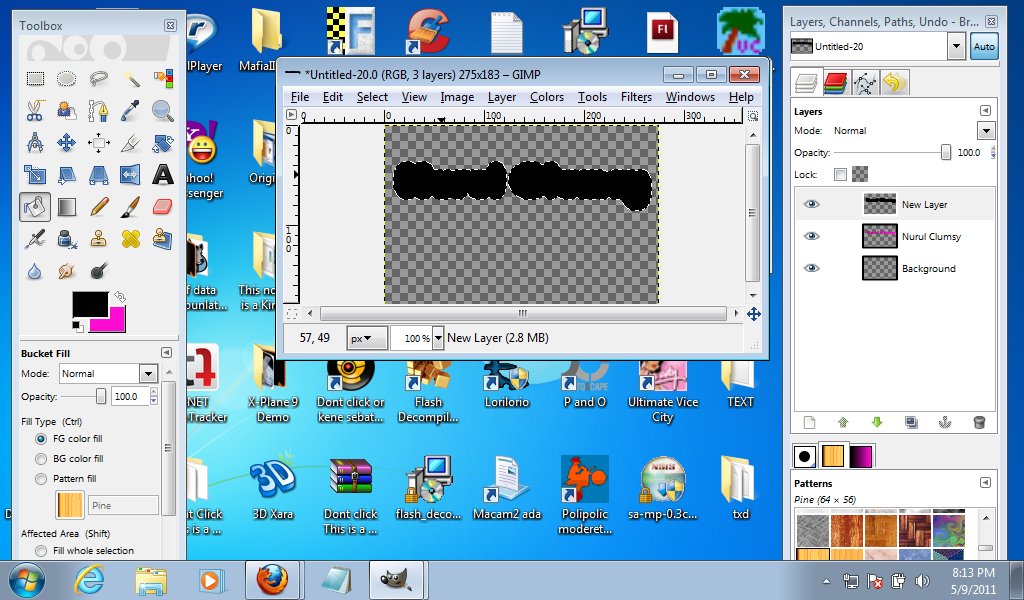
Task: Select the Text tool
Action: coord(163,174)
